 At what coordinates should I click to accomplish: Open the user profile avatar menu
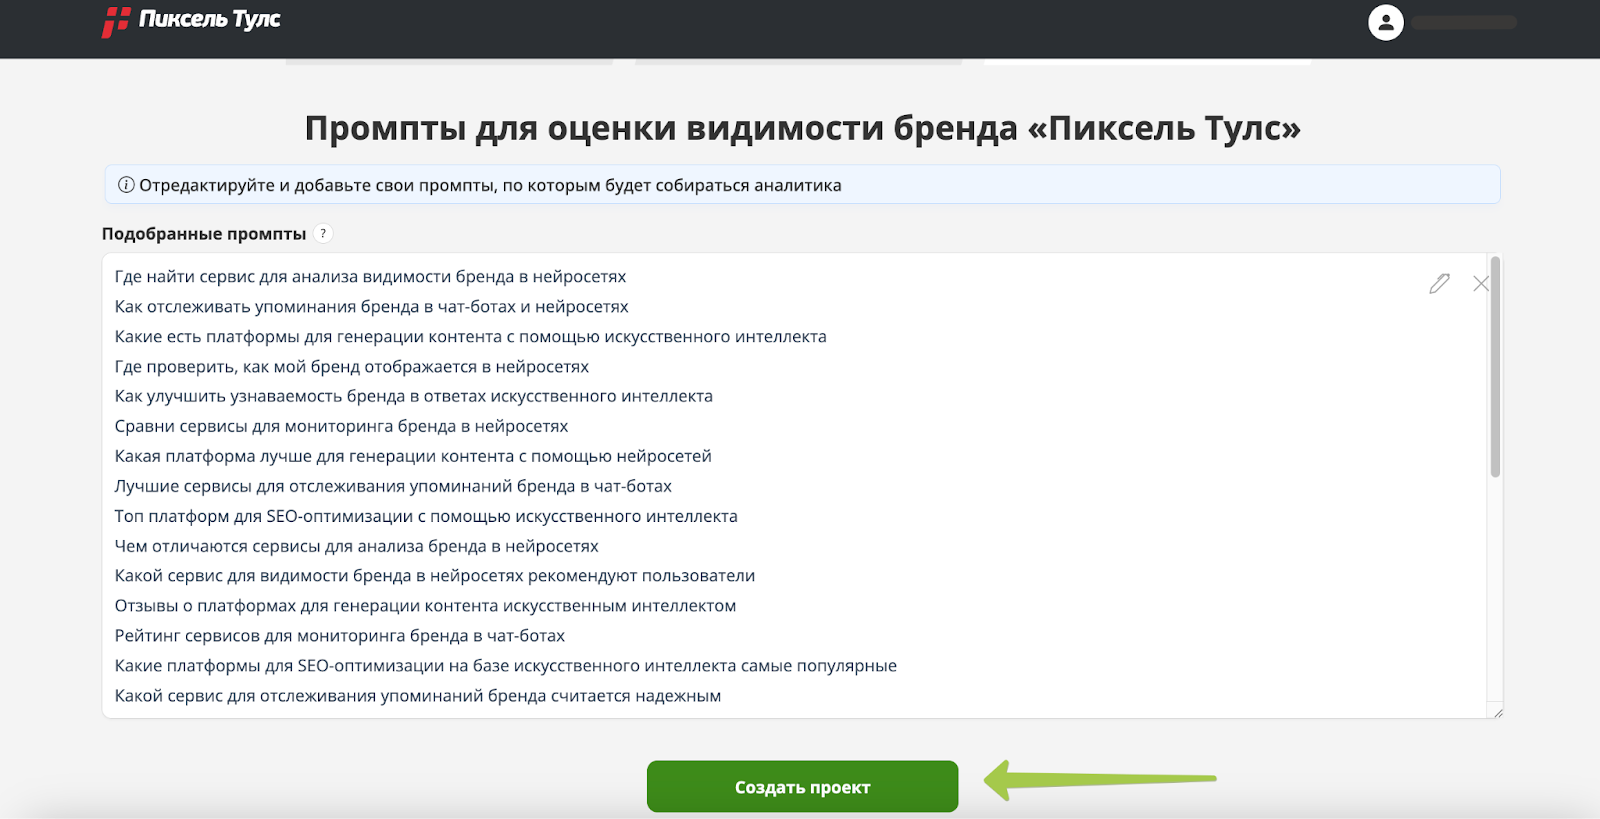point(1385,23)
